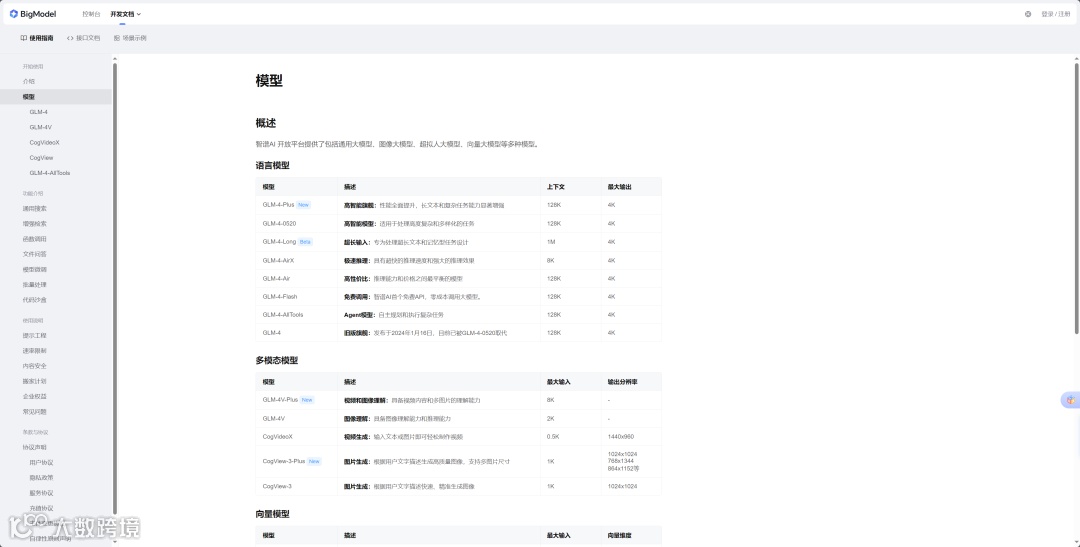Click the Beta badge beside GLM-4-Long
Viewport: 1080px width, 547px height.
pyautogui.click(x=306, y=242)
